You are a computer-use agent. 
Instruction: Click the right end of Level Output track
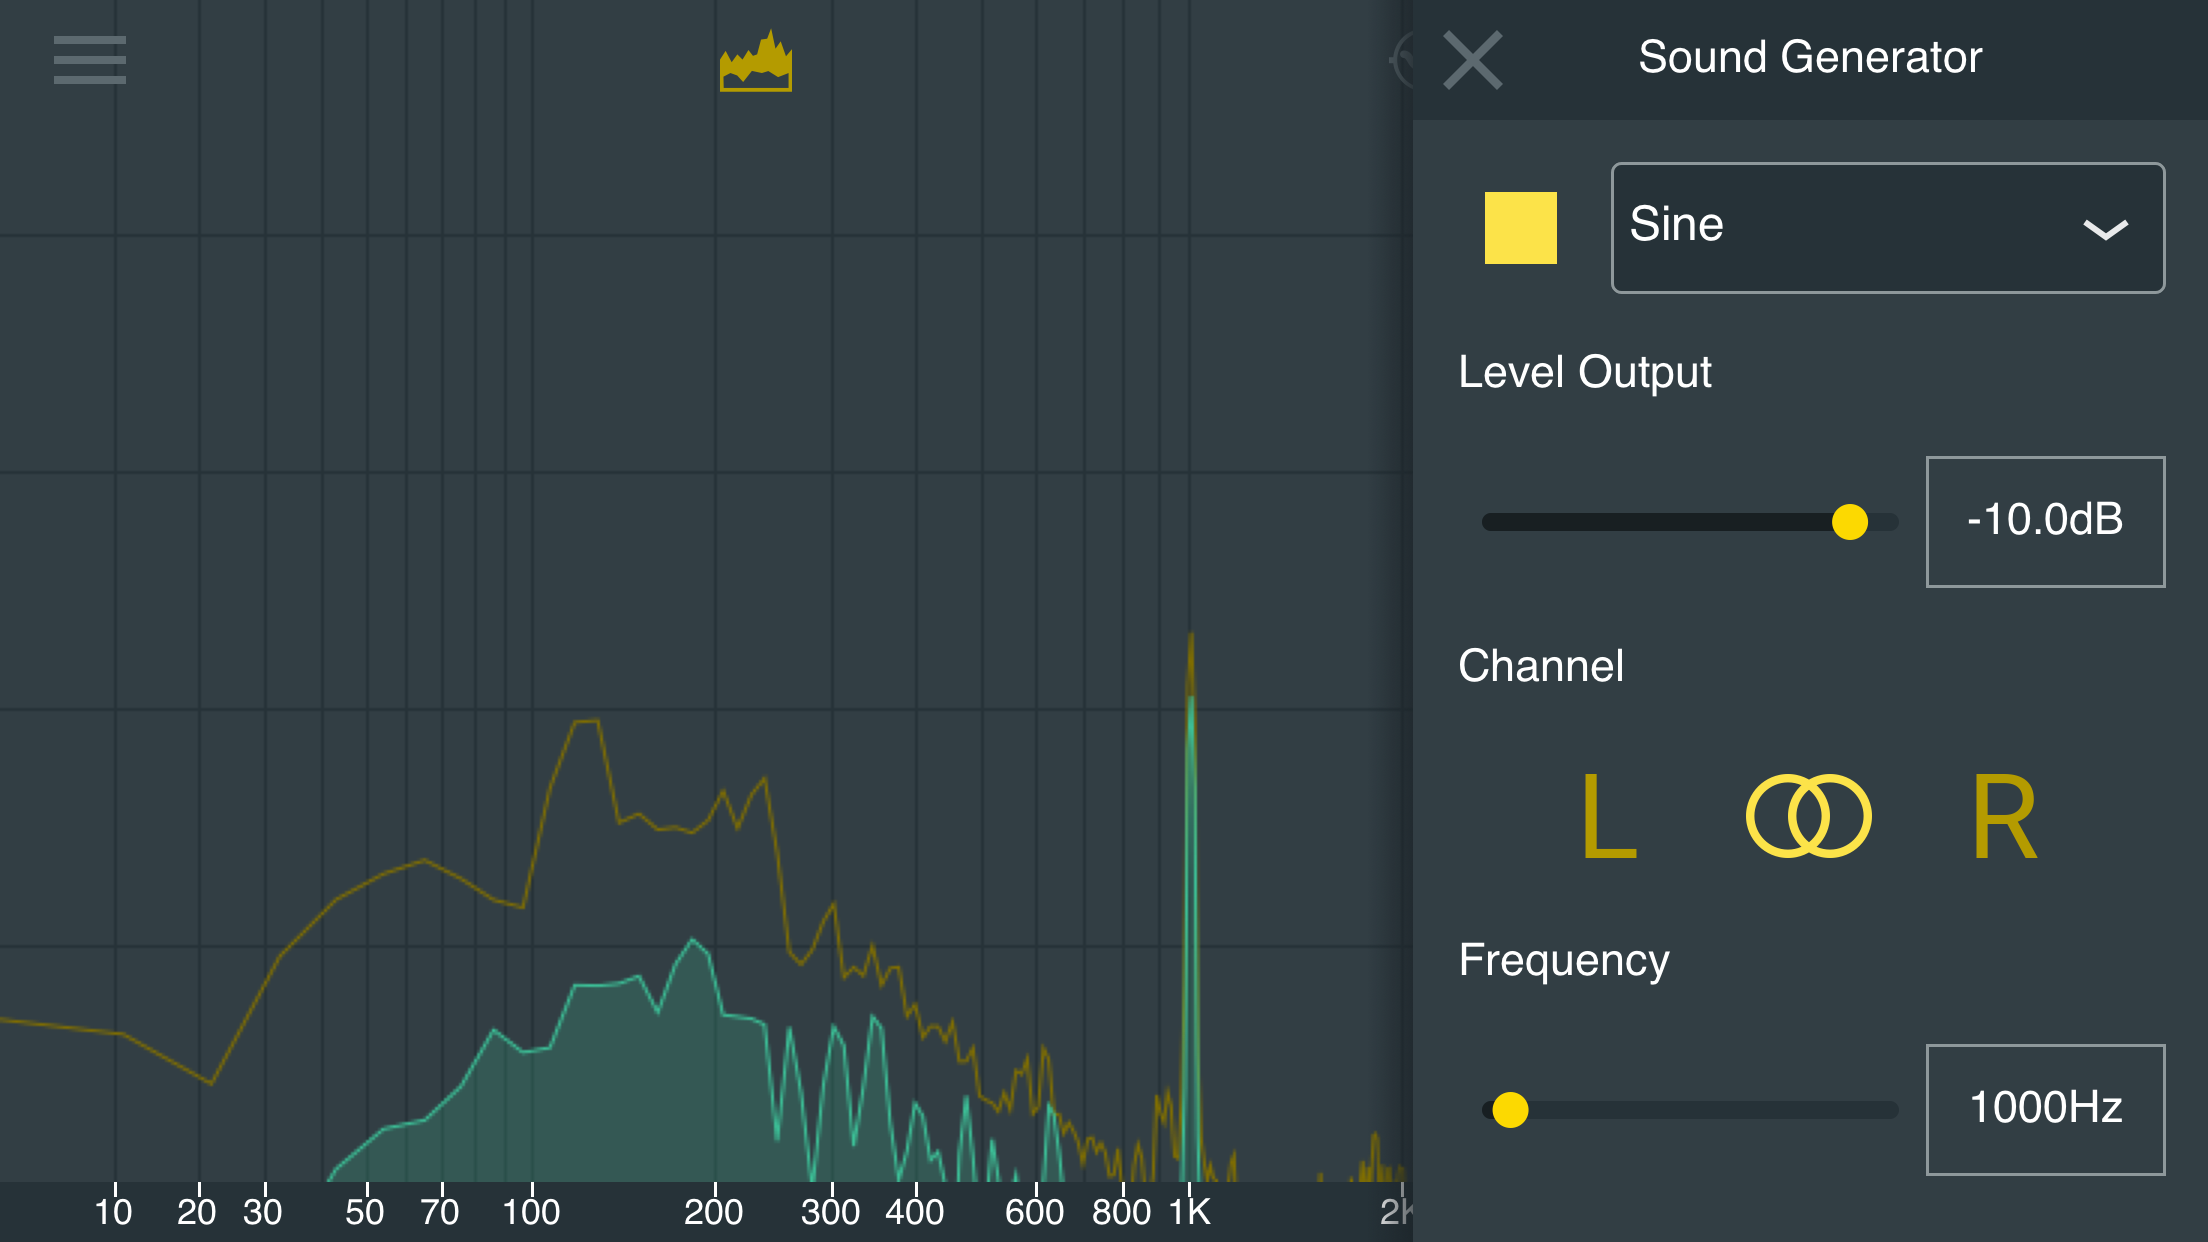(x=1888, y=522)
